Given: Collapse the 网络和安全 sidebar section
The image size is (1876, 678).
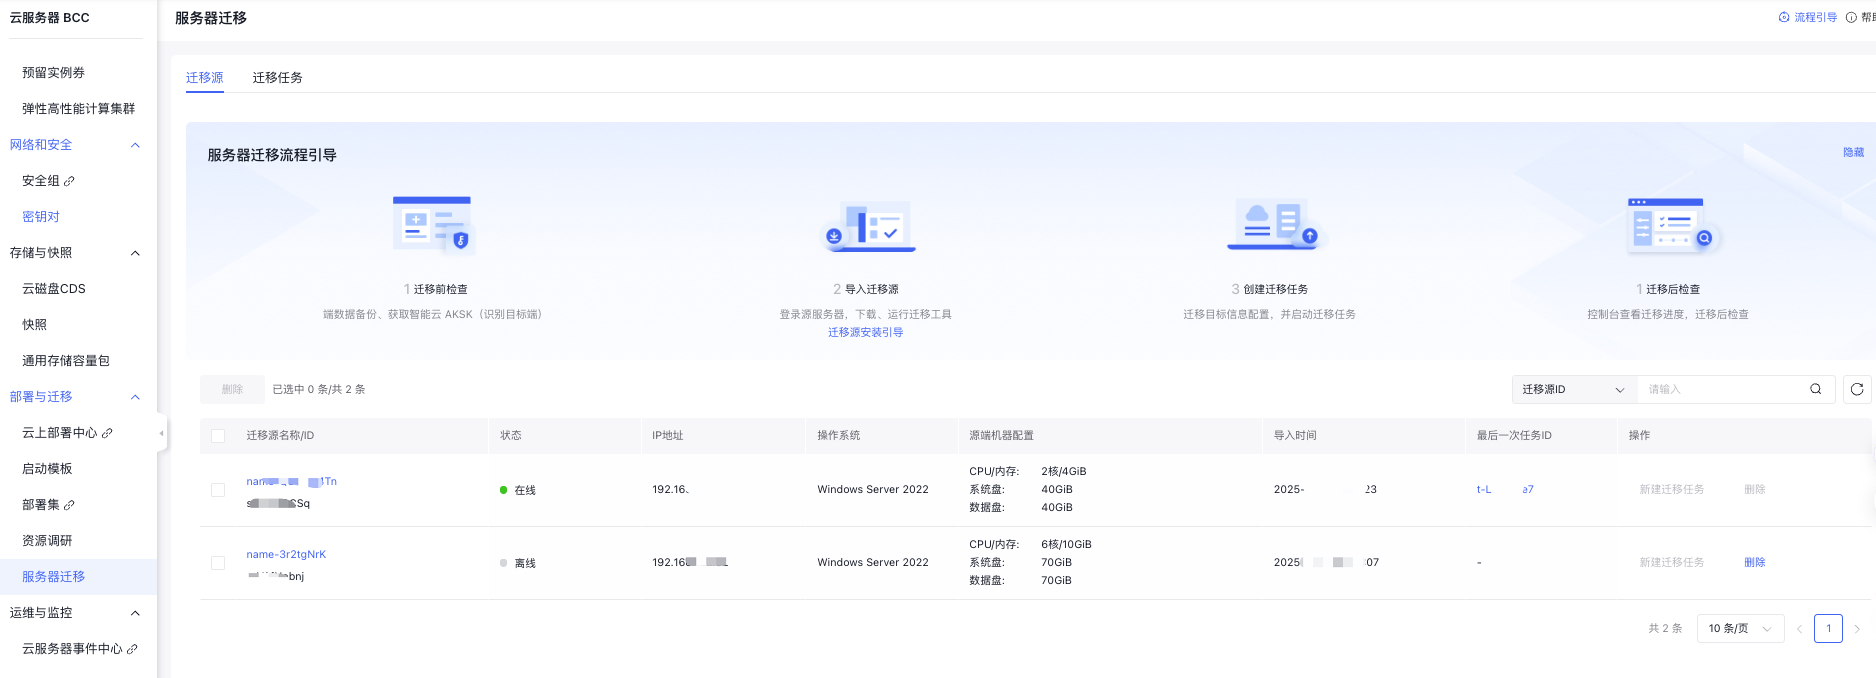Looking at the screenshot, I should click(135, 145).
